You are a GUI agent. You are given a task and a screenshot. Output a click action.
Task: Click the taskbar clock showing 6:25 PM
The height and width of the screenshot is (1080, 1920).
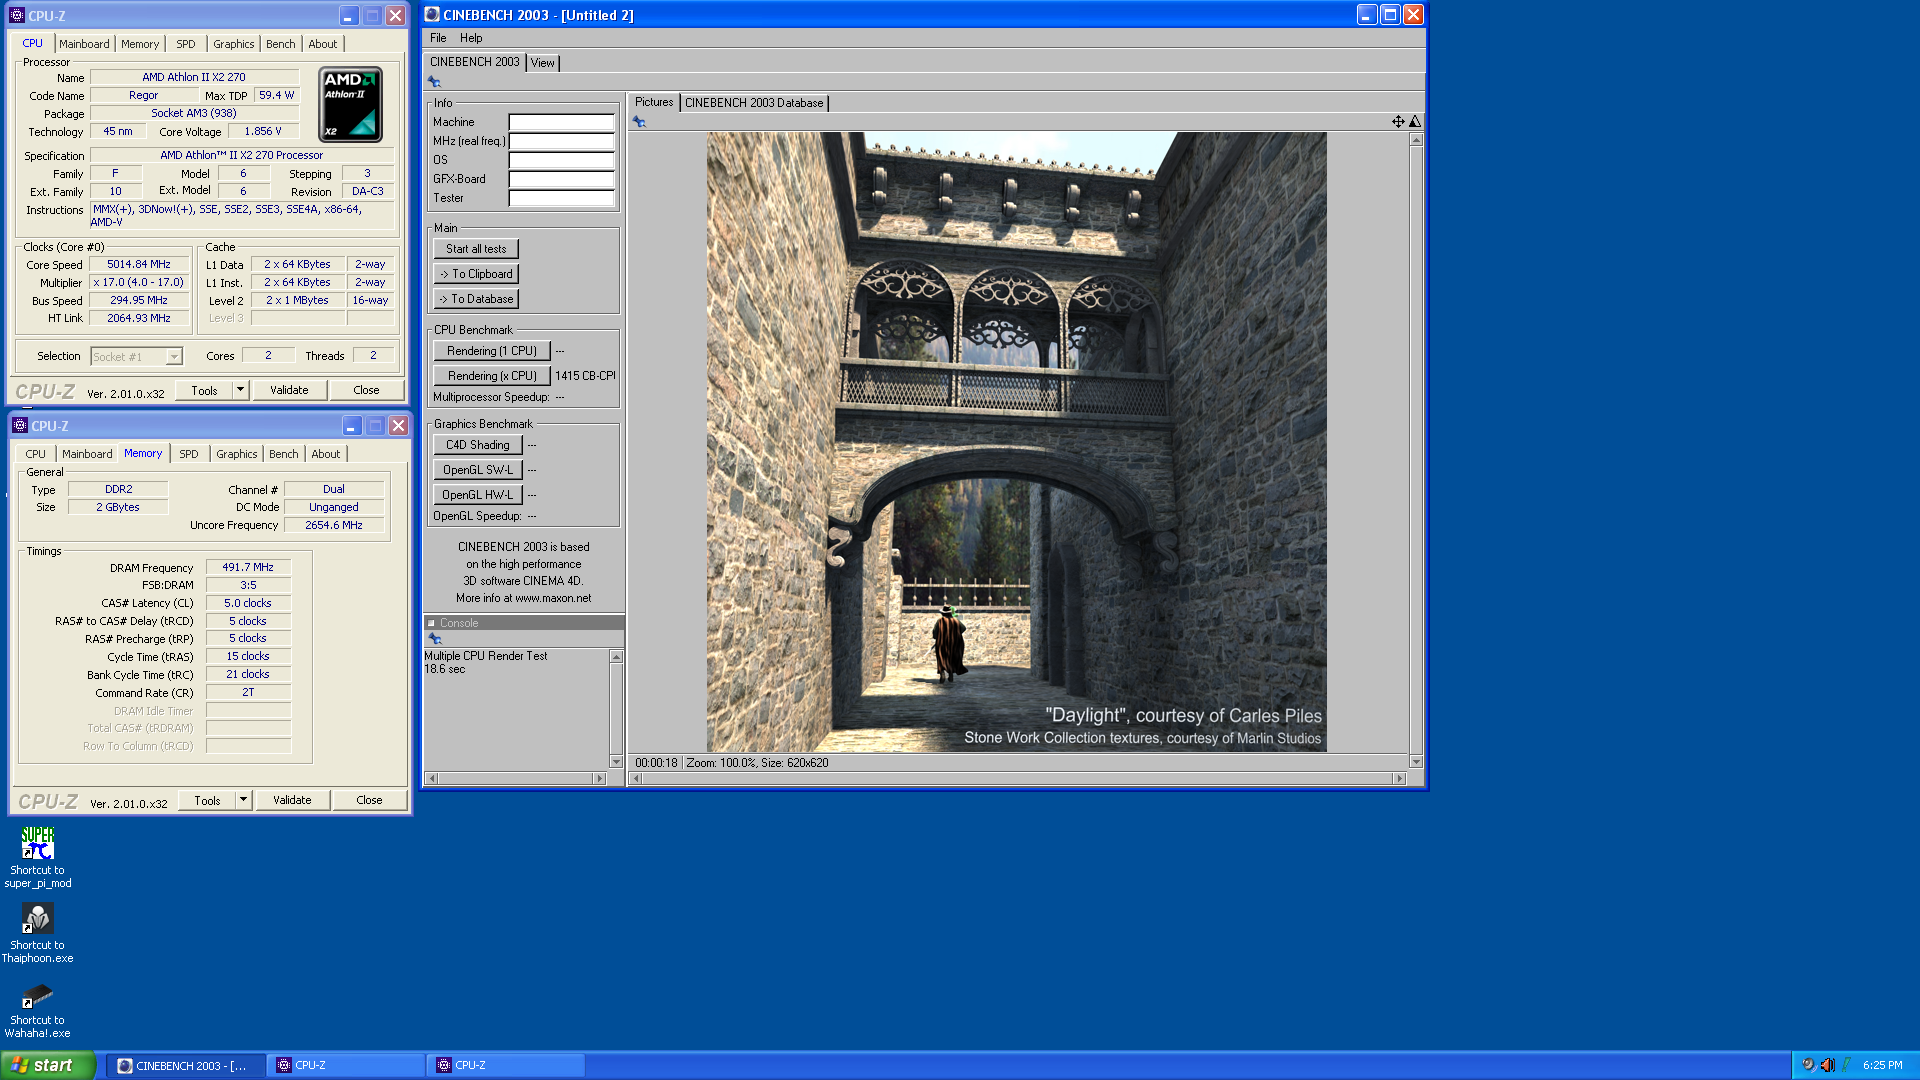pyautogui.click(x=1883, y=1066)
